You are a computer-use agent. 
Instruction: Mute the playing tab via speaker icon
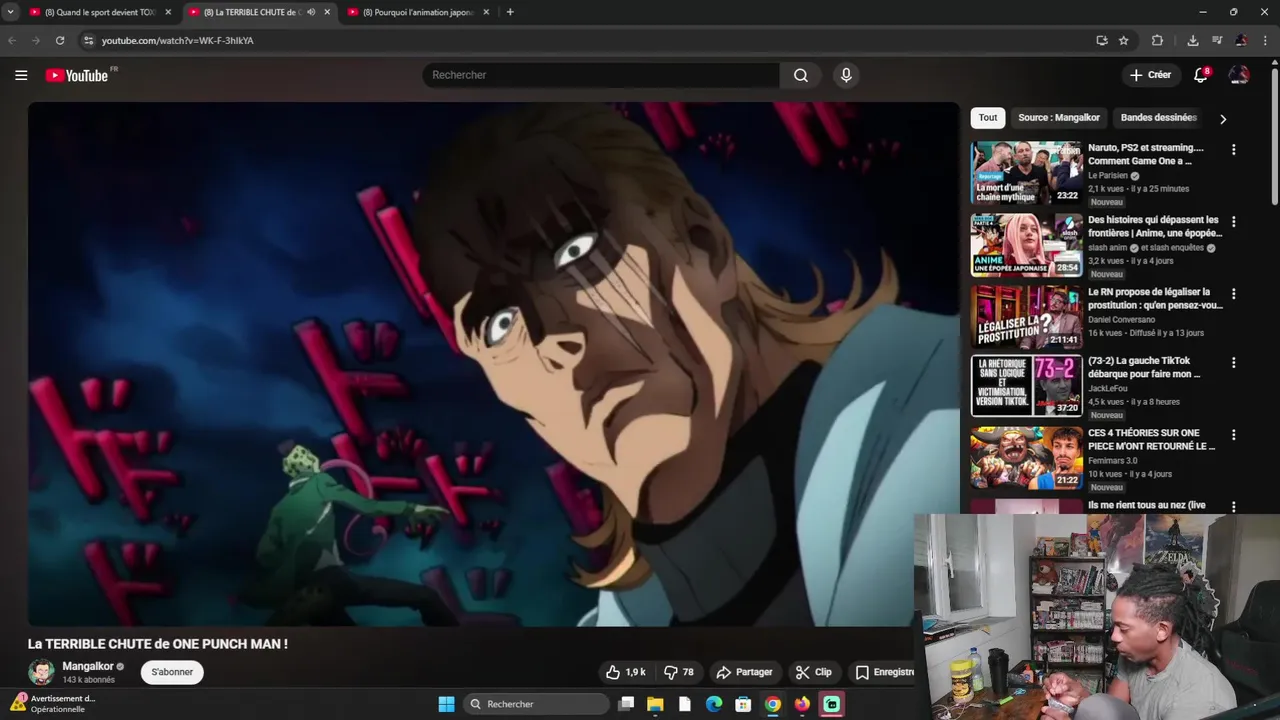311,12
